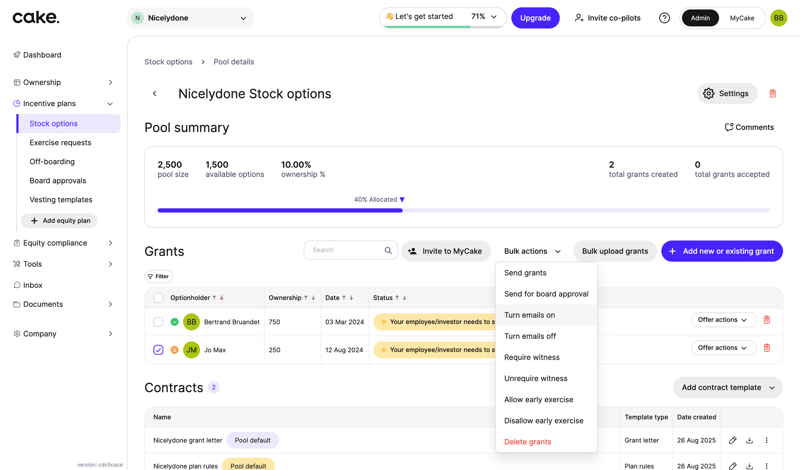Toggle the select-all grants checkbox
This screenshot has width=800, height=470.
tap(158, 298)
